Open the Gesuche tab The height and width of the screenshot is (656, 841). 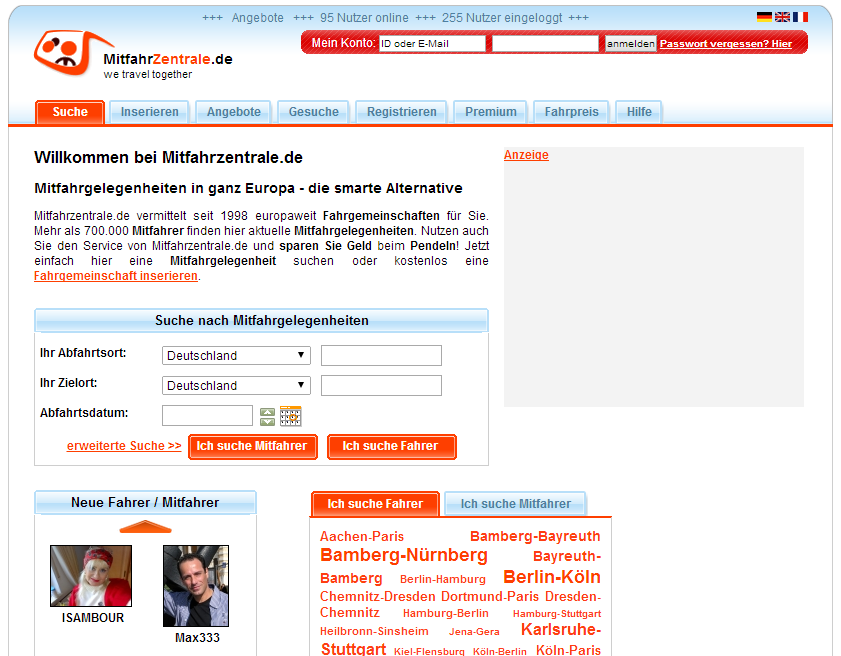tap(313, 112)
